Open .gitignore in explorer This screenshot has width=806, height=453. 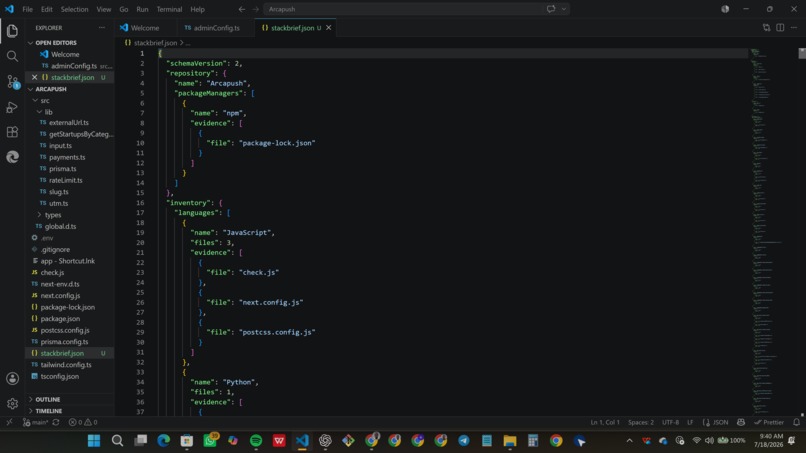coord(55,249)
